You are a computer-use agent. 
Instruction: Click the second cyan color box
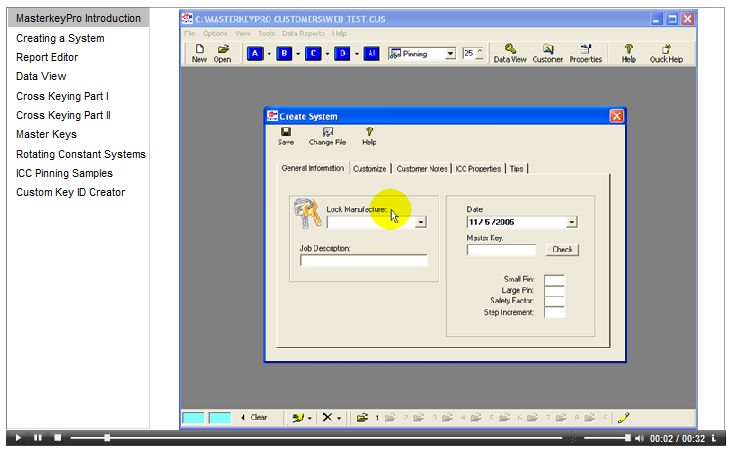click(x=220, y=418)
